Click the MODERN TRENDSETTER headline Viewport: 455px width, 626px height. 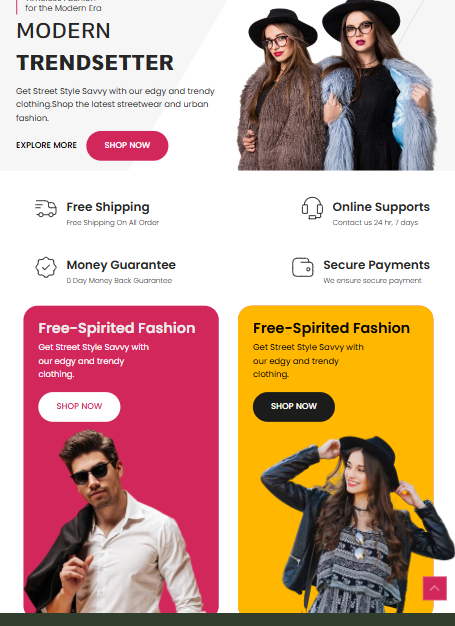(95, 47)
